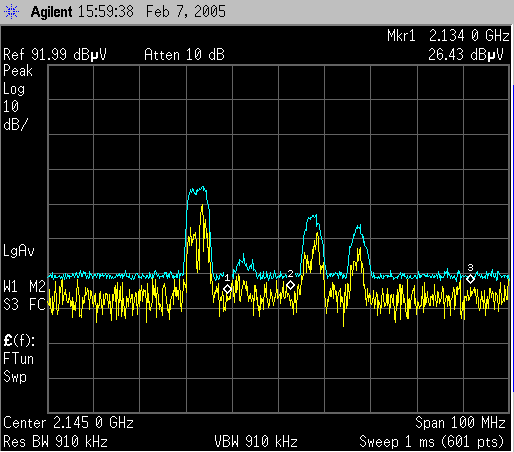Click the Atten 10 dB annotation

pos(184,55)
